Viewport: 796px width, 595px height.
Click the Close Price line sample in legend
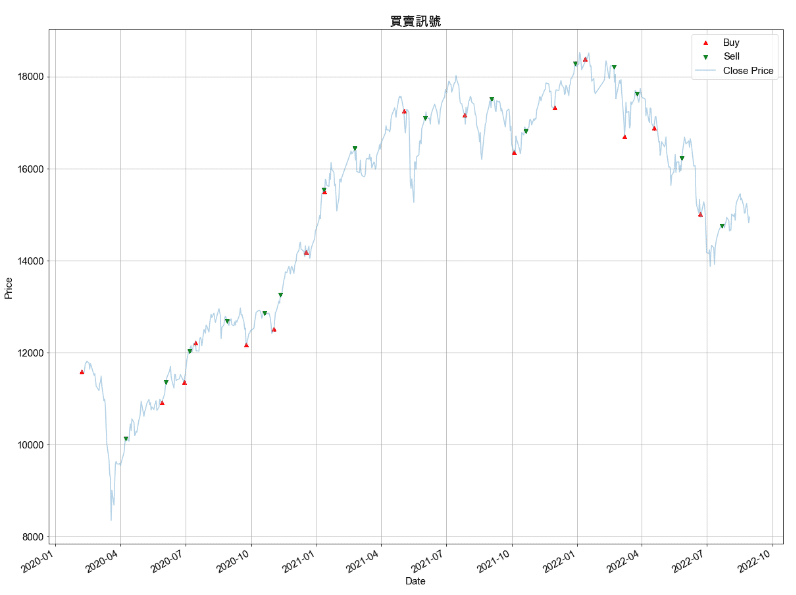point(705,71)
